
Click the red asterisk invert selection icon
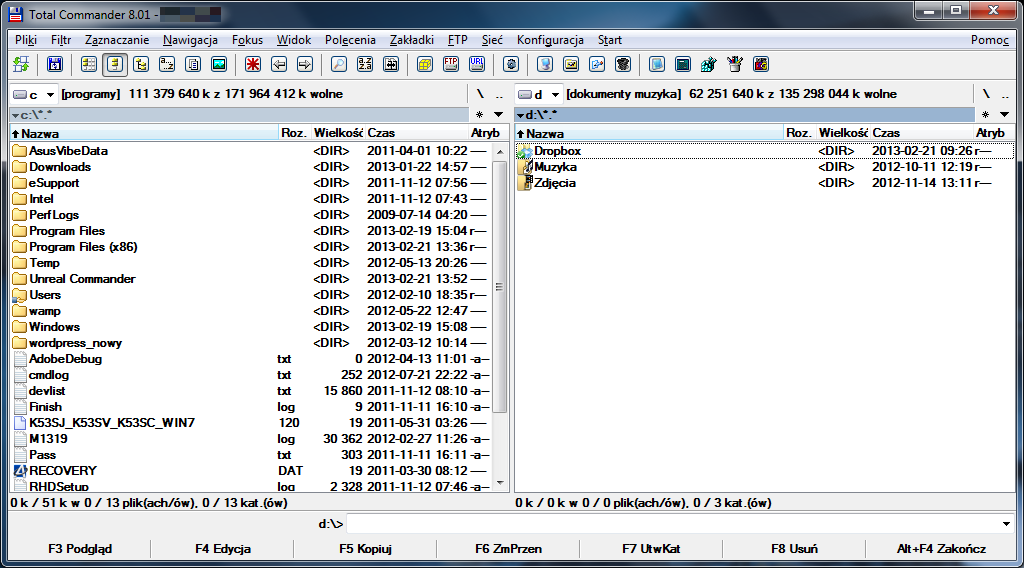(x=253, y=64)
